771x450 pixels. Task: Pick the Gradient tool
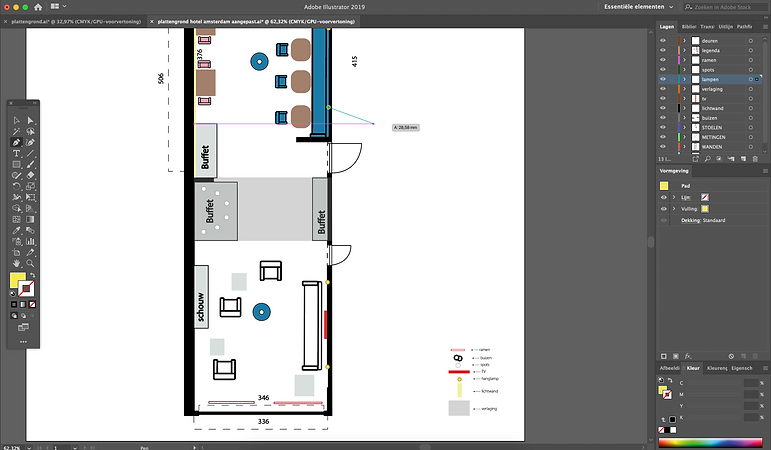[x=30, y=219]
